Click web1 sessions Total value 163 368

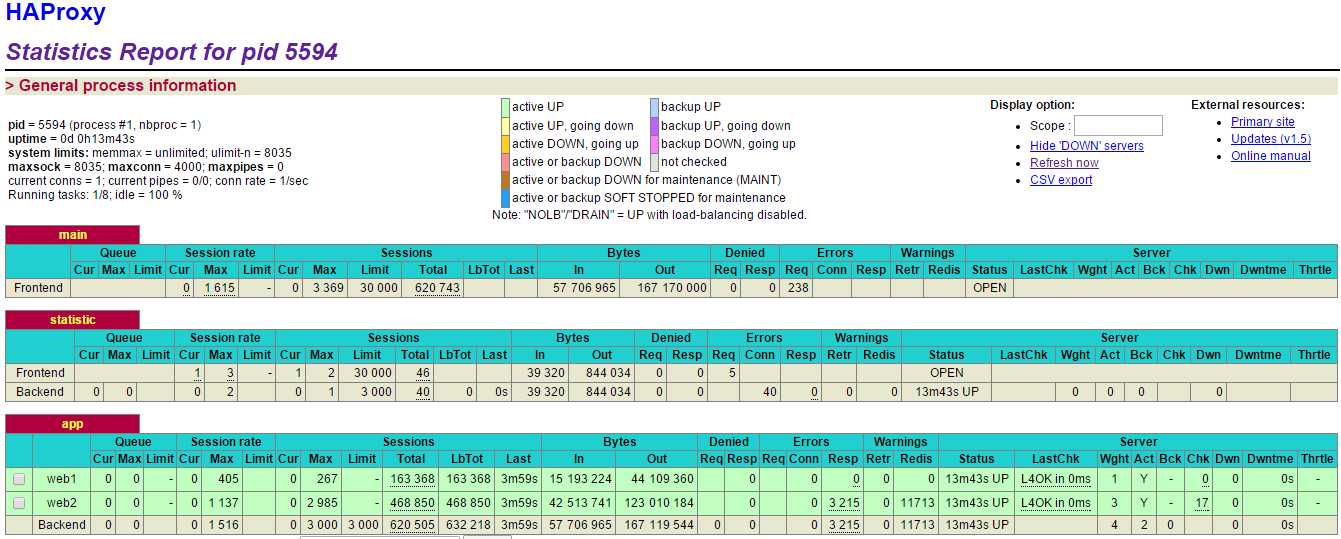point(413,479)
